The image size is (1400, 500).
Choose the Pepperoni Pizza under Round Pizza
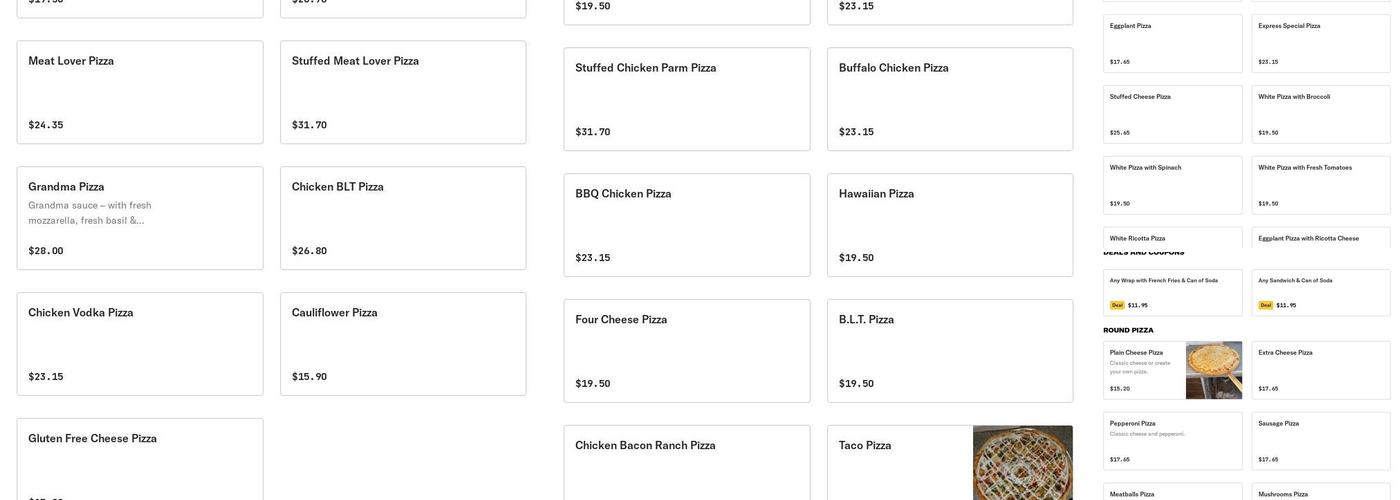pos(1172,441)
